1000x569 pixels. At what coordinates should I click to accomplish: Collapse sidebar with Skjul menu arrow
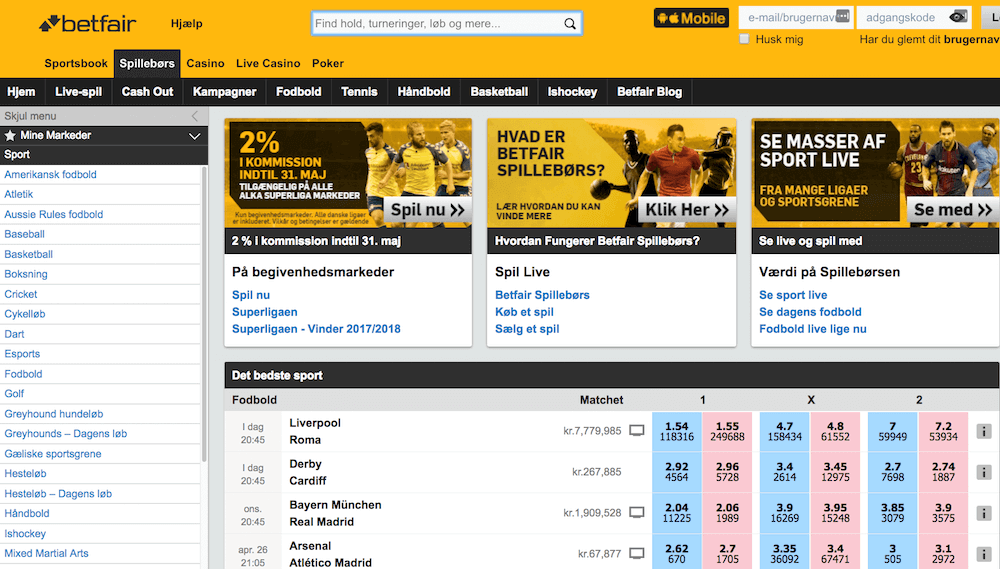pos(195,116)
